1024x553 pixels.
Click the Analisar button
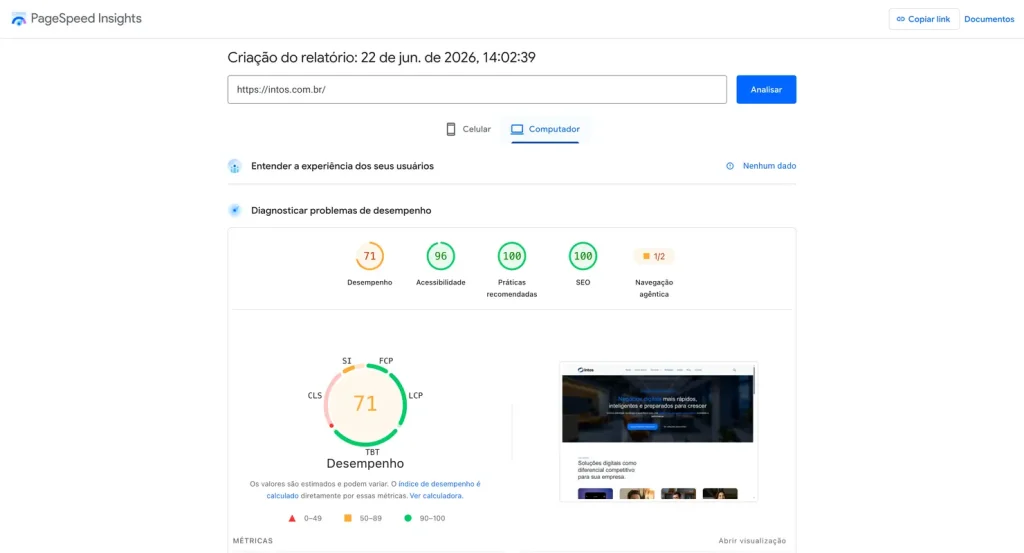point(766,89)
